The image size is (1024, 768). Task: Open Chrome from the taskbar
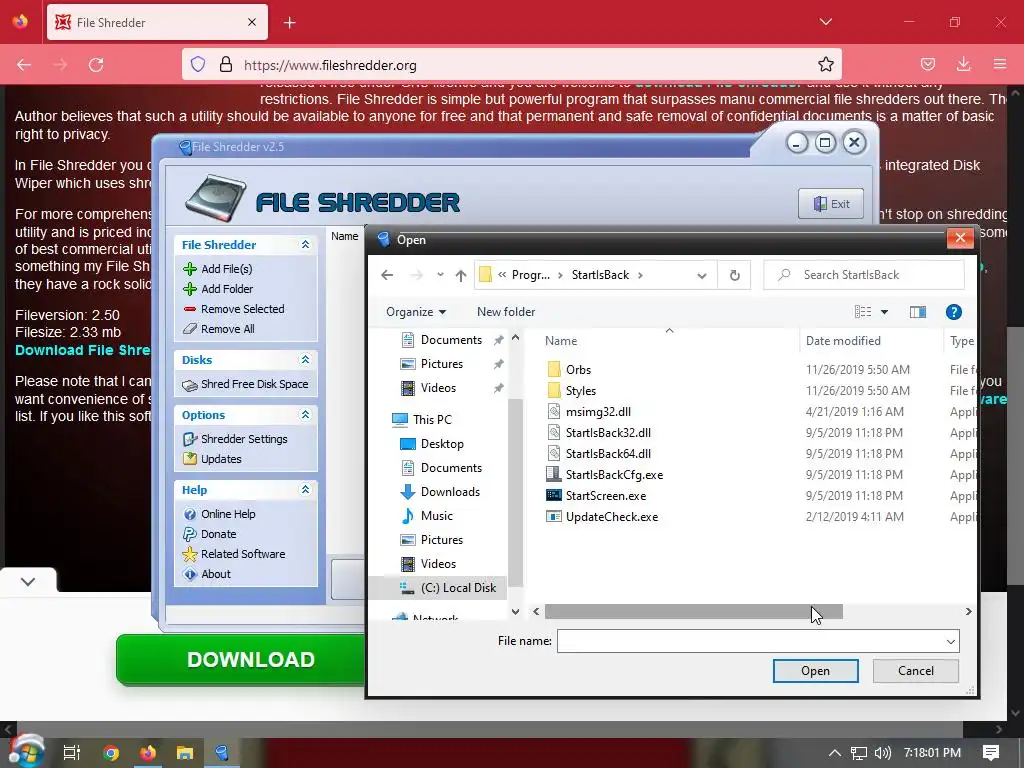[111, 753]
